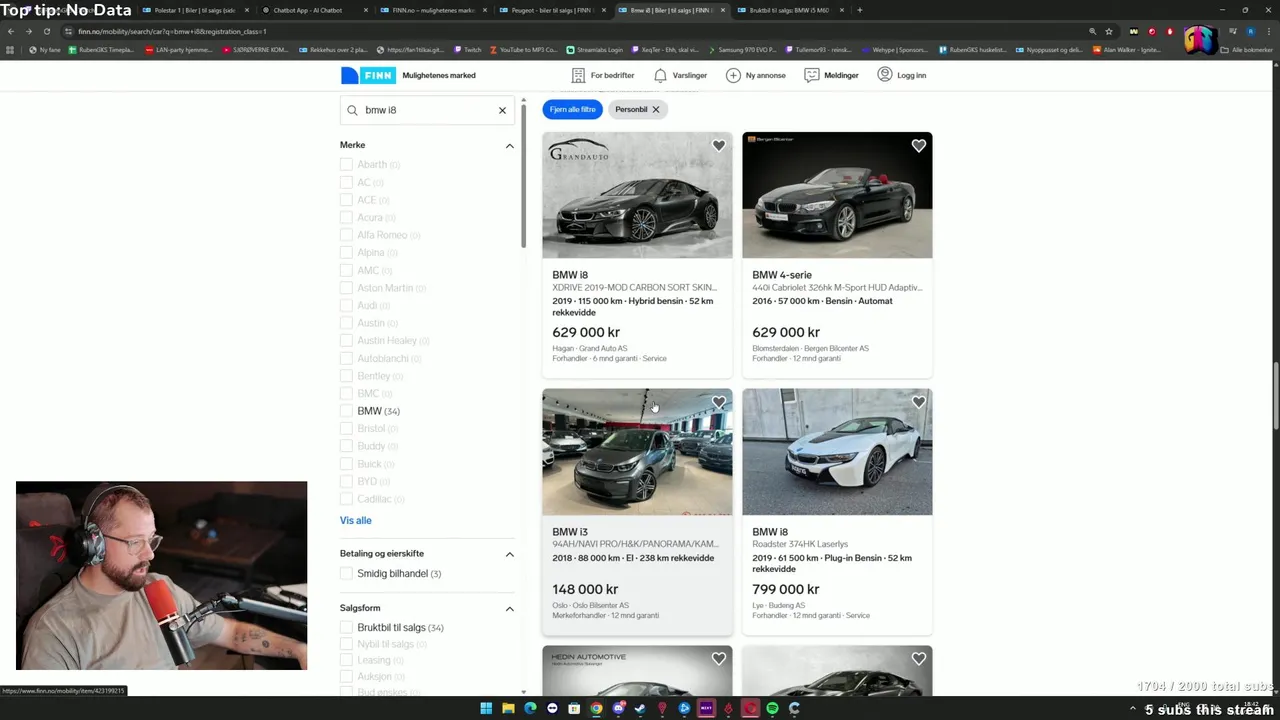
Task: Check the BYD brand checkbox
Action: 346,481
